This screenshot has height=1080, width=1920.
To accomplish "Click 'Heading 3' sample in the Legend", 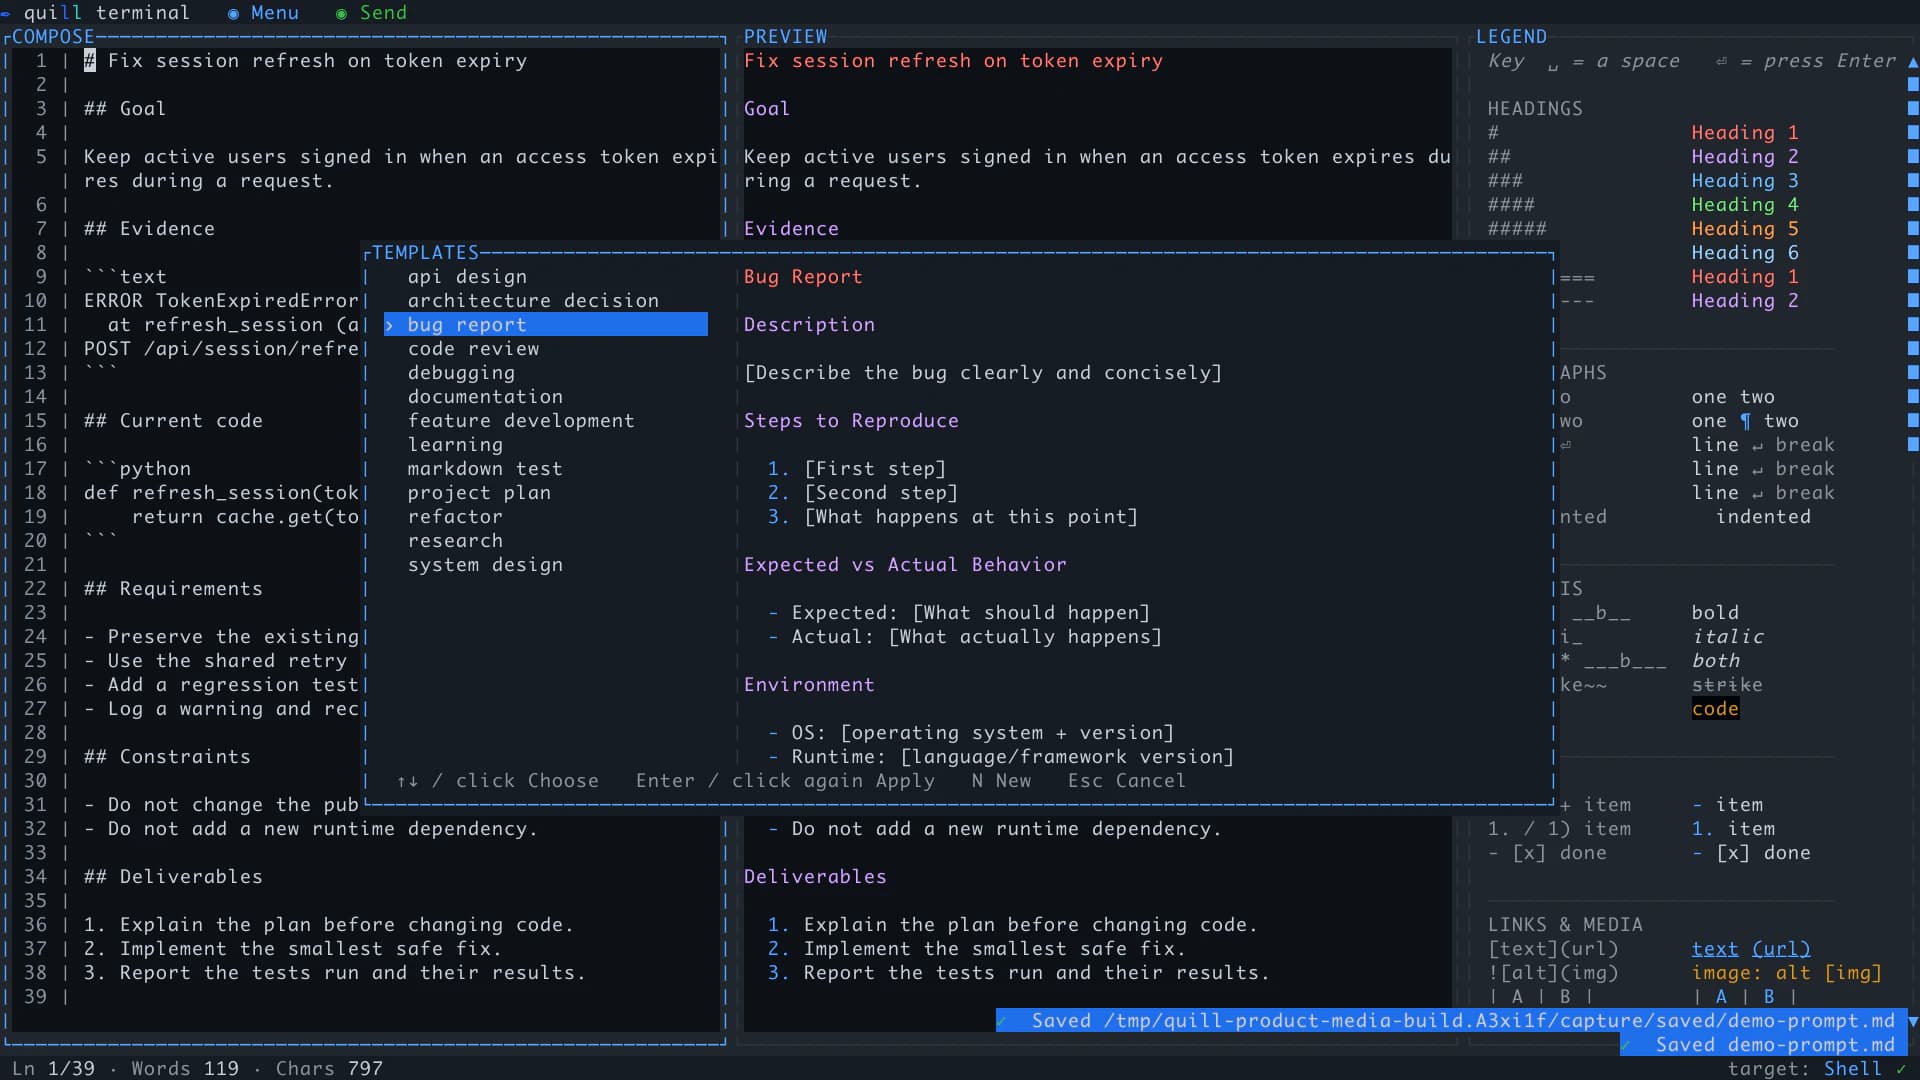I will 1745,181.
